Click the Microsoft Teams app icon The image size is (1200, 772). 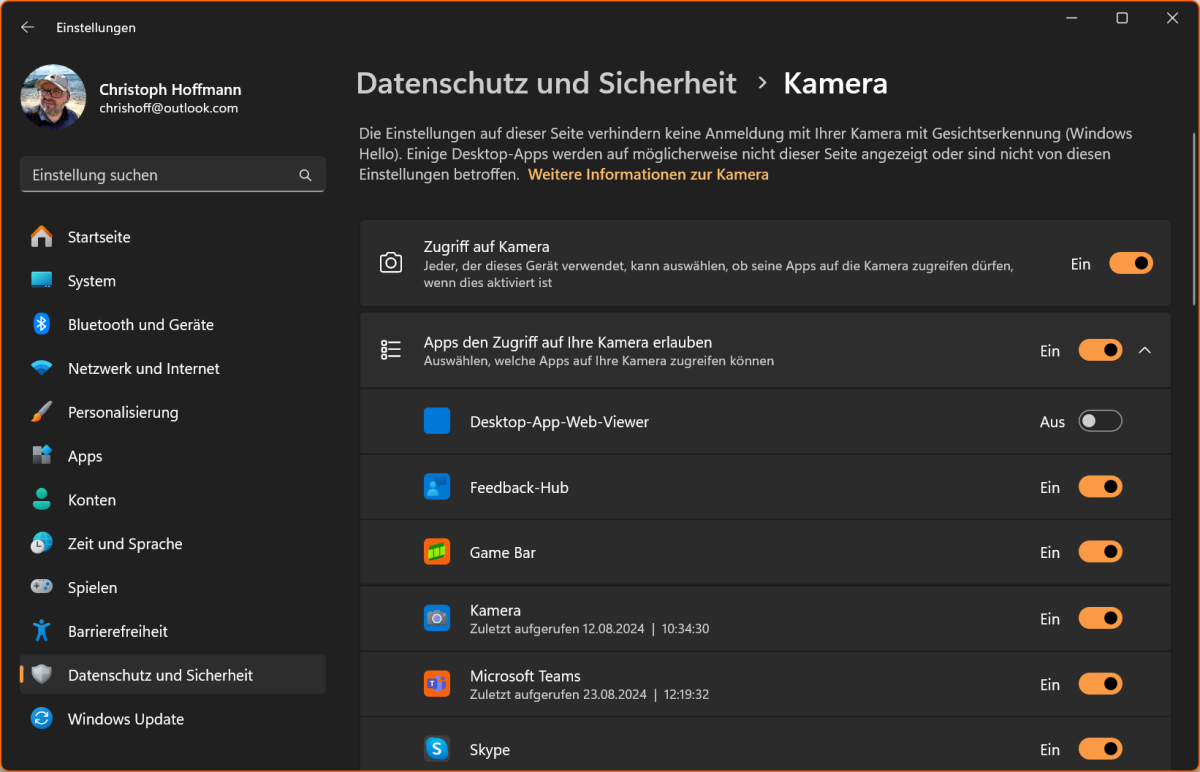[x=437, y=683]
